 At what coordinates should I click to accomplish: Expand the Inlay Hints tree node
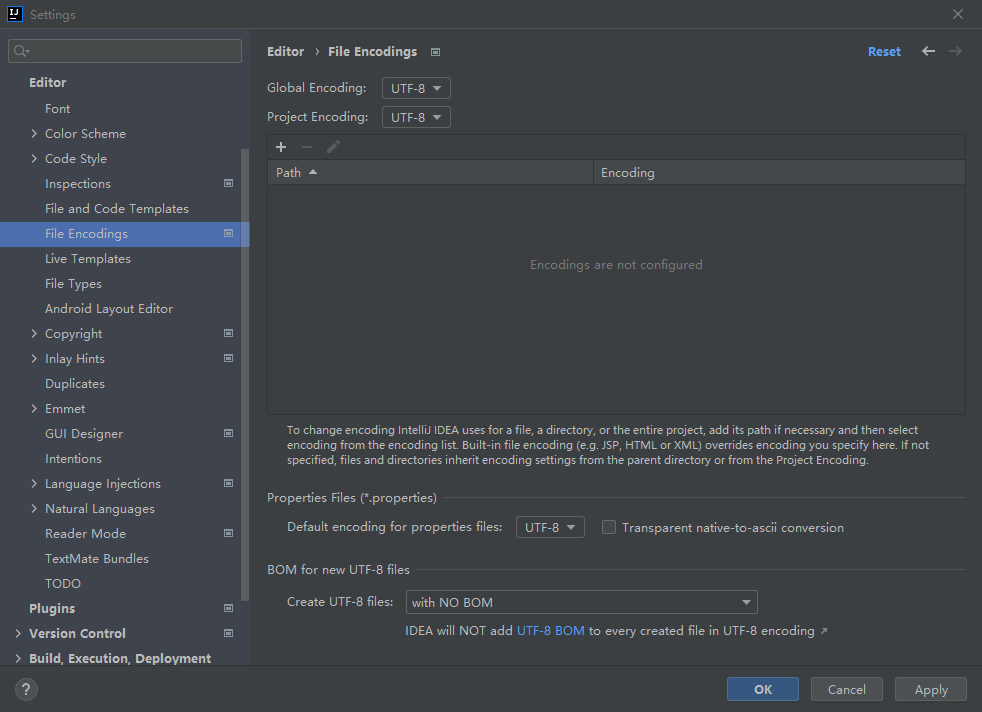tap(34, 359)
